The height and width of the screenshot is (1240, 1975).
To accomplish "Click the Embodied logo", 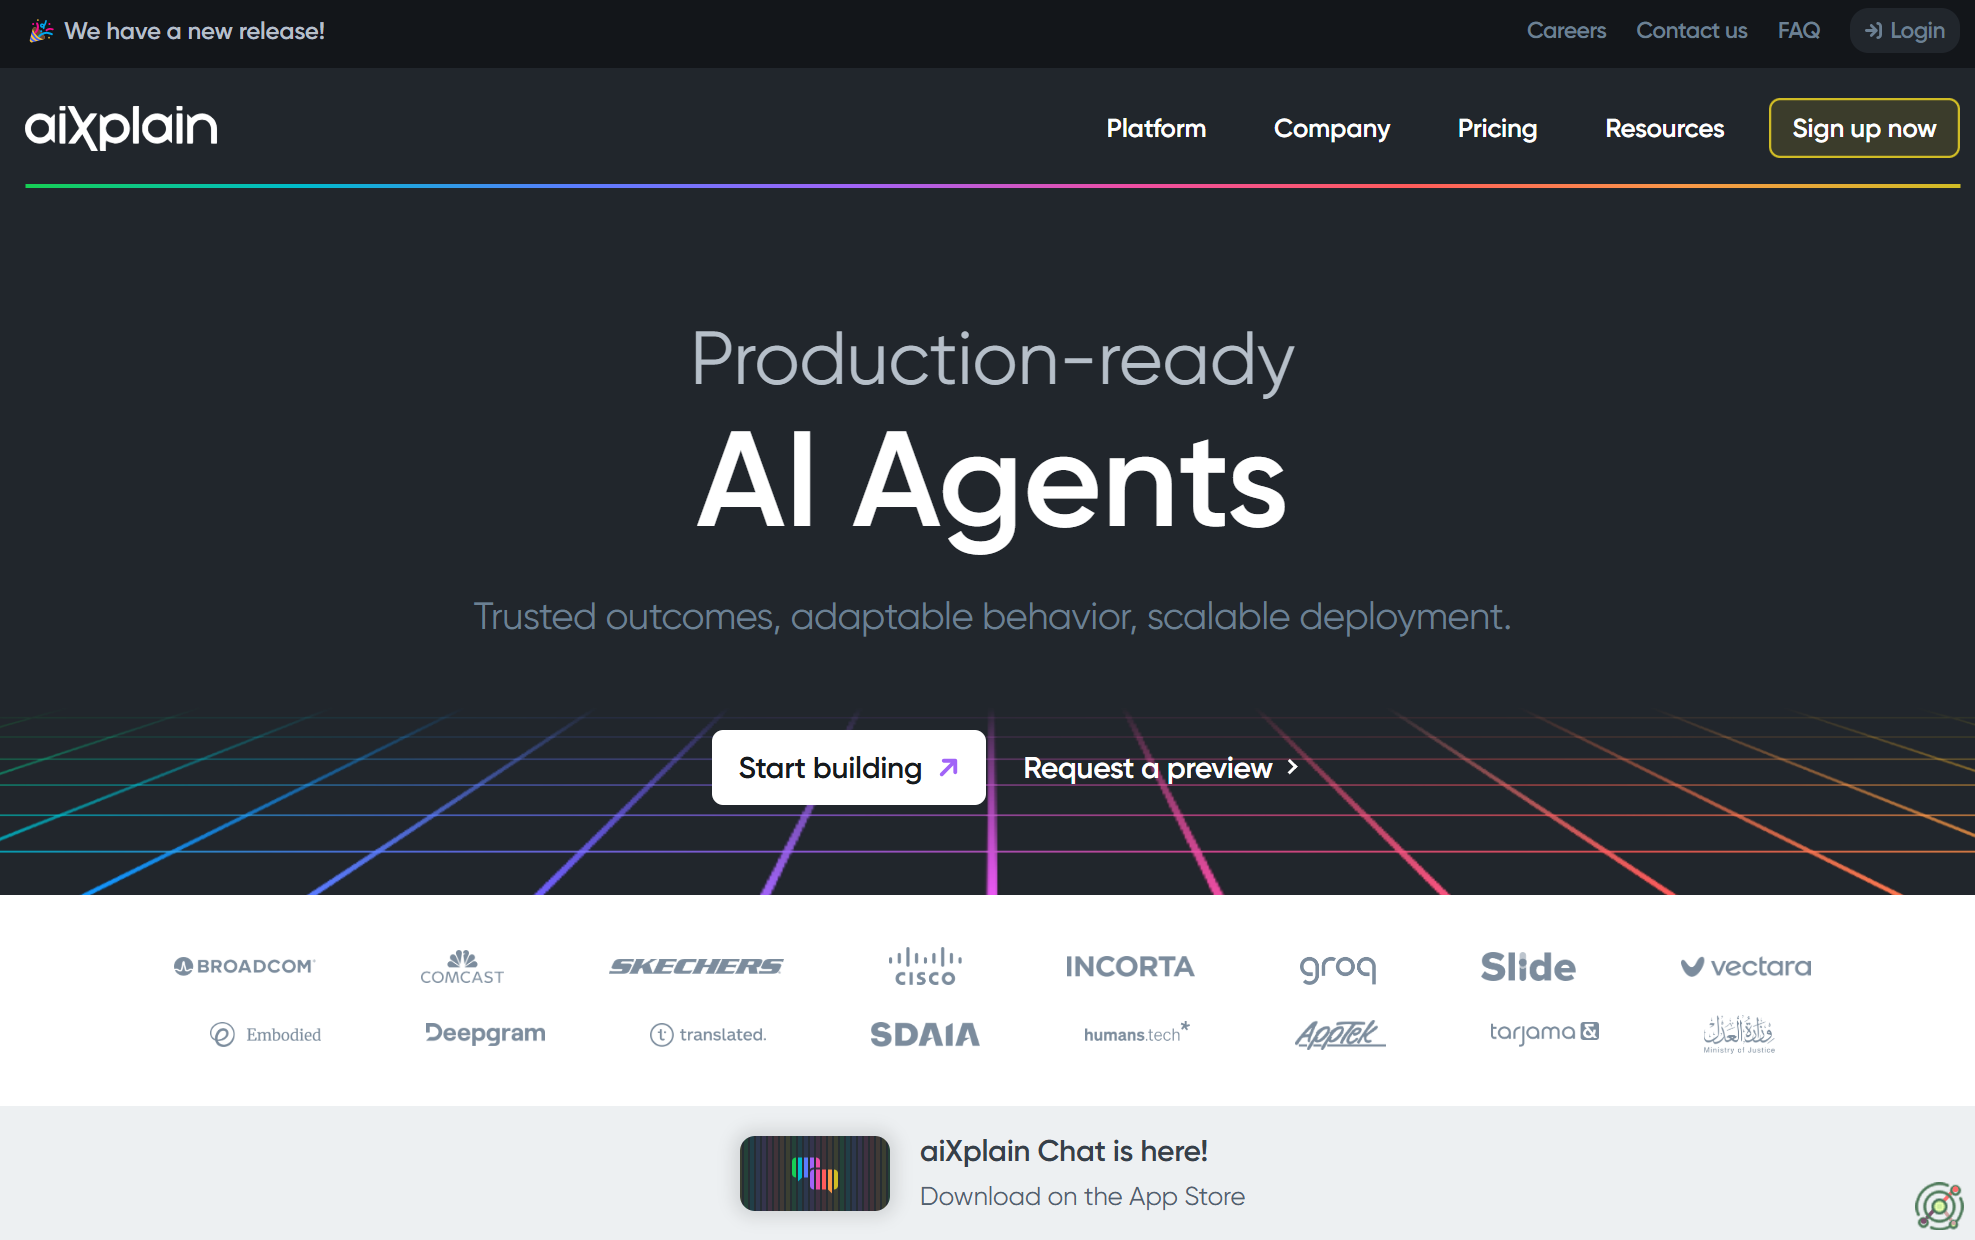I will tap(266, 1034).
